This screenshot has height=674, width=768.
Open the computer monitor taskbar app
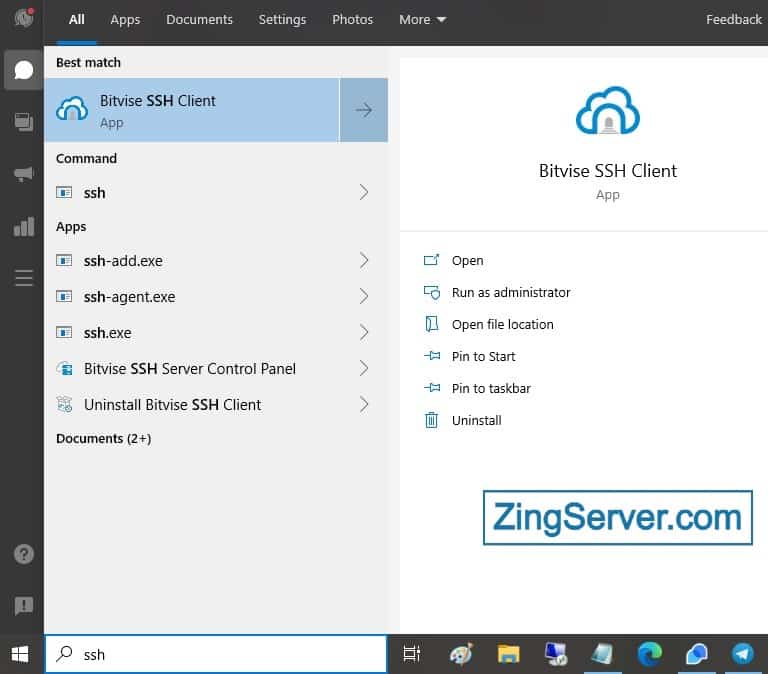click(556, 654)
